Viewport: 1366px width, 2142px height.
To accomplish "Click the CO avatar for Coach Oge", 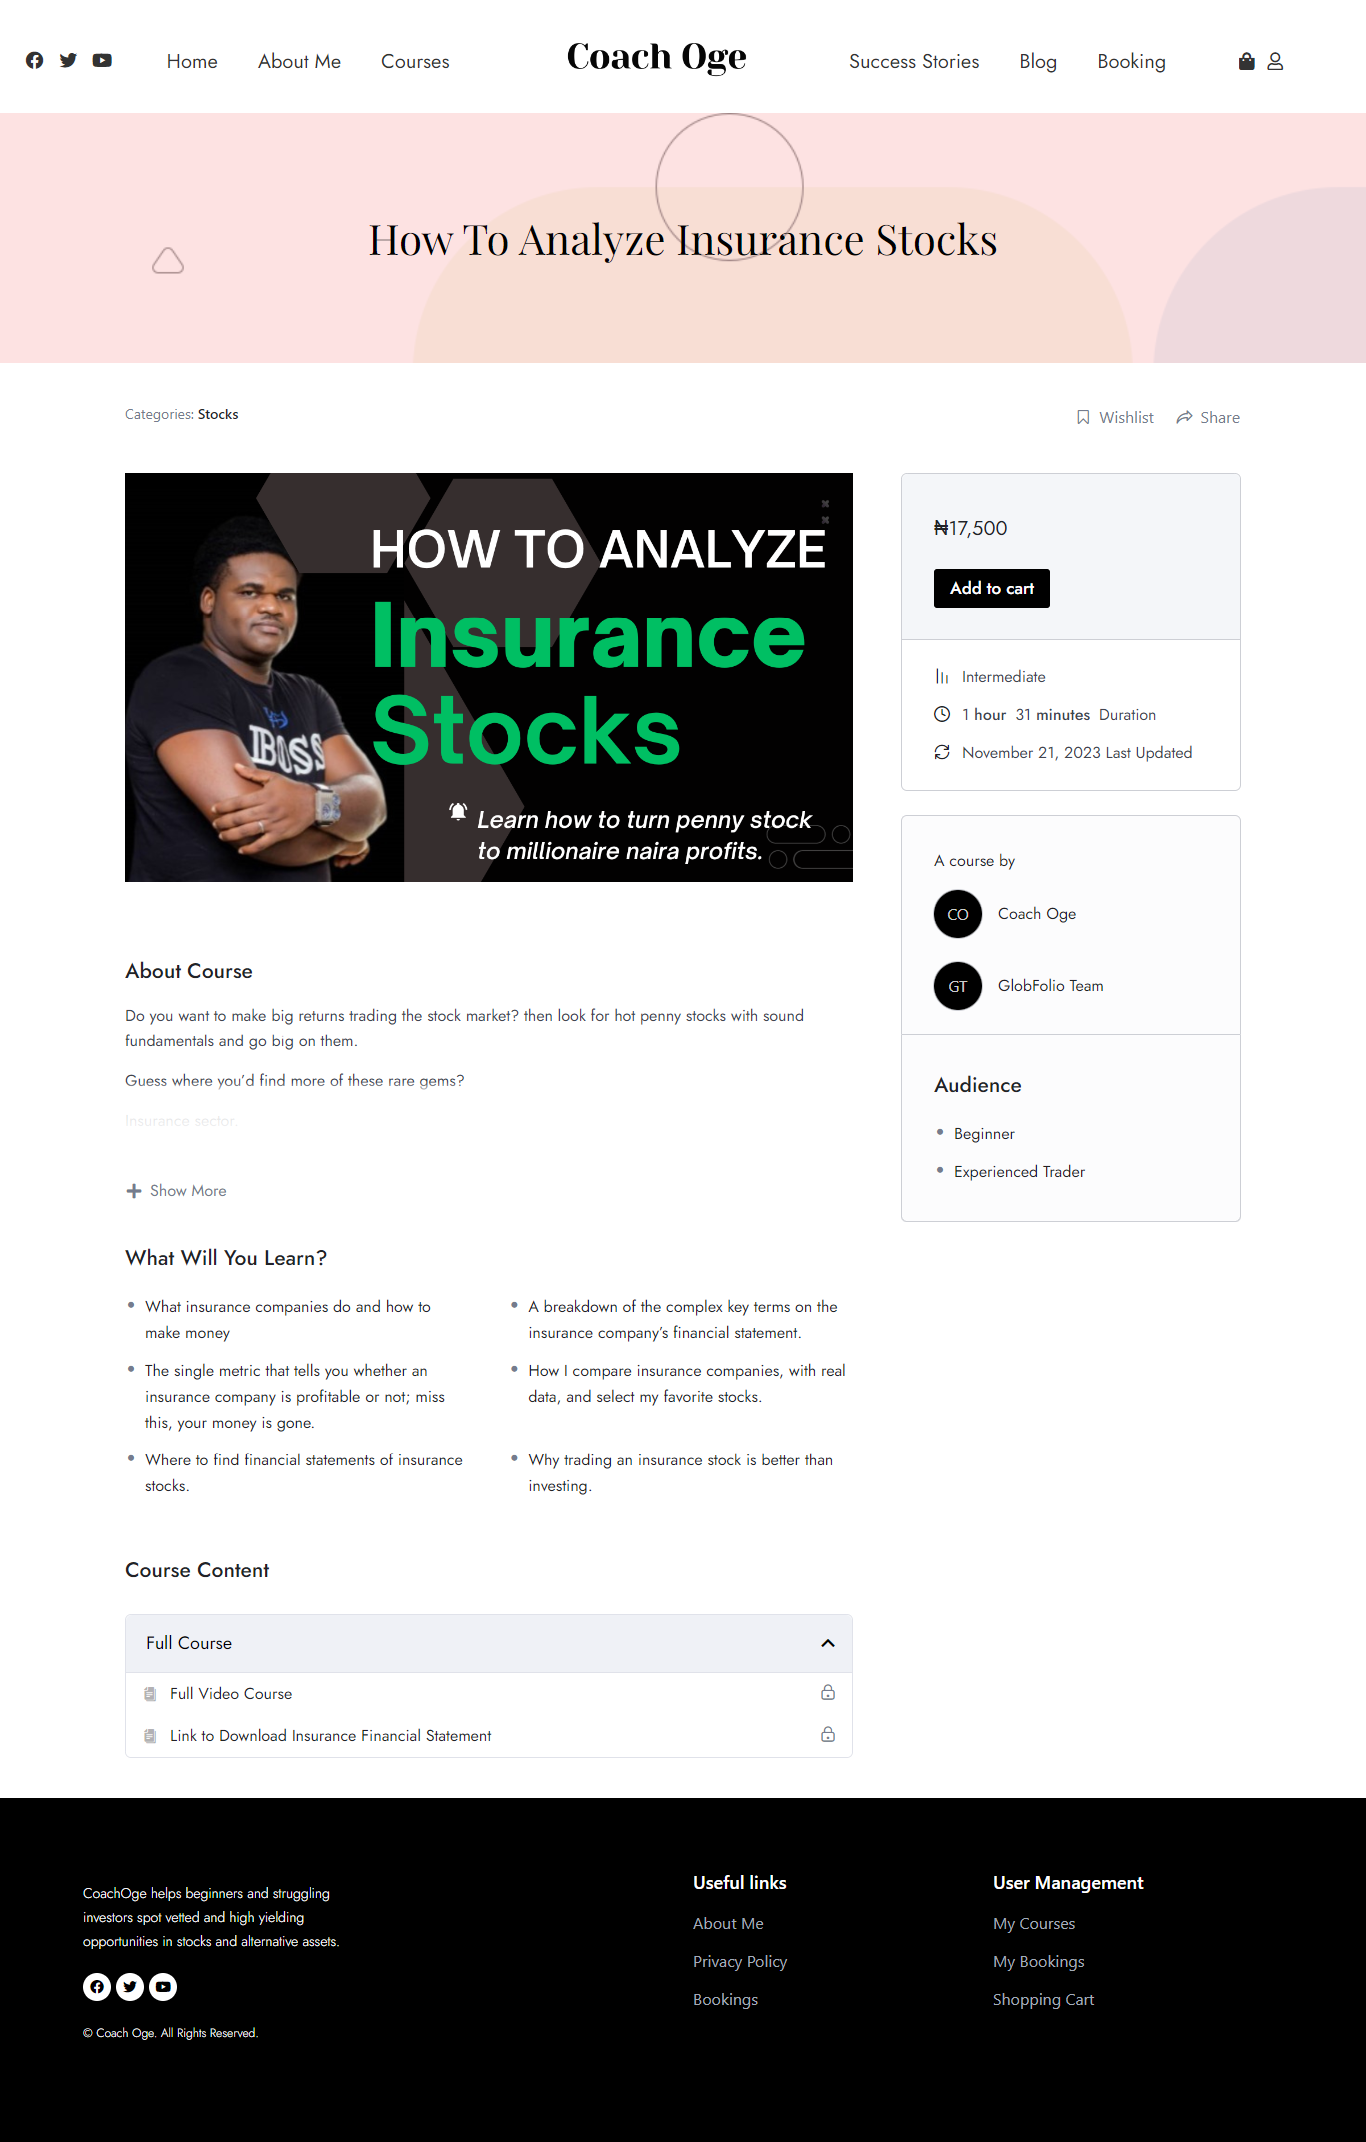I will (x=957, y=913).
